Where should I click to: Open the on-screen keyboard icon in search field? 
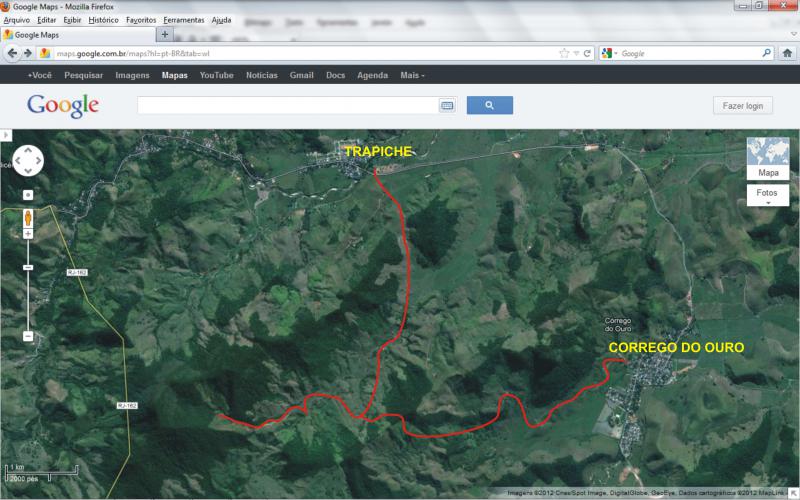click(447, 106)
